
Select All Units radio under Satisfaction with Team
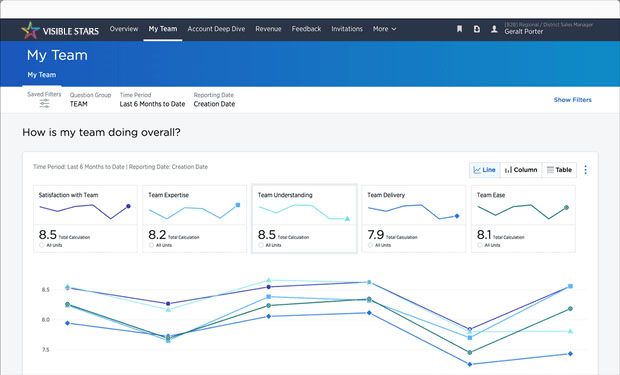(x=42, y=245)
